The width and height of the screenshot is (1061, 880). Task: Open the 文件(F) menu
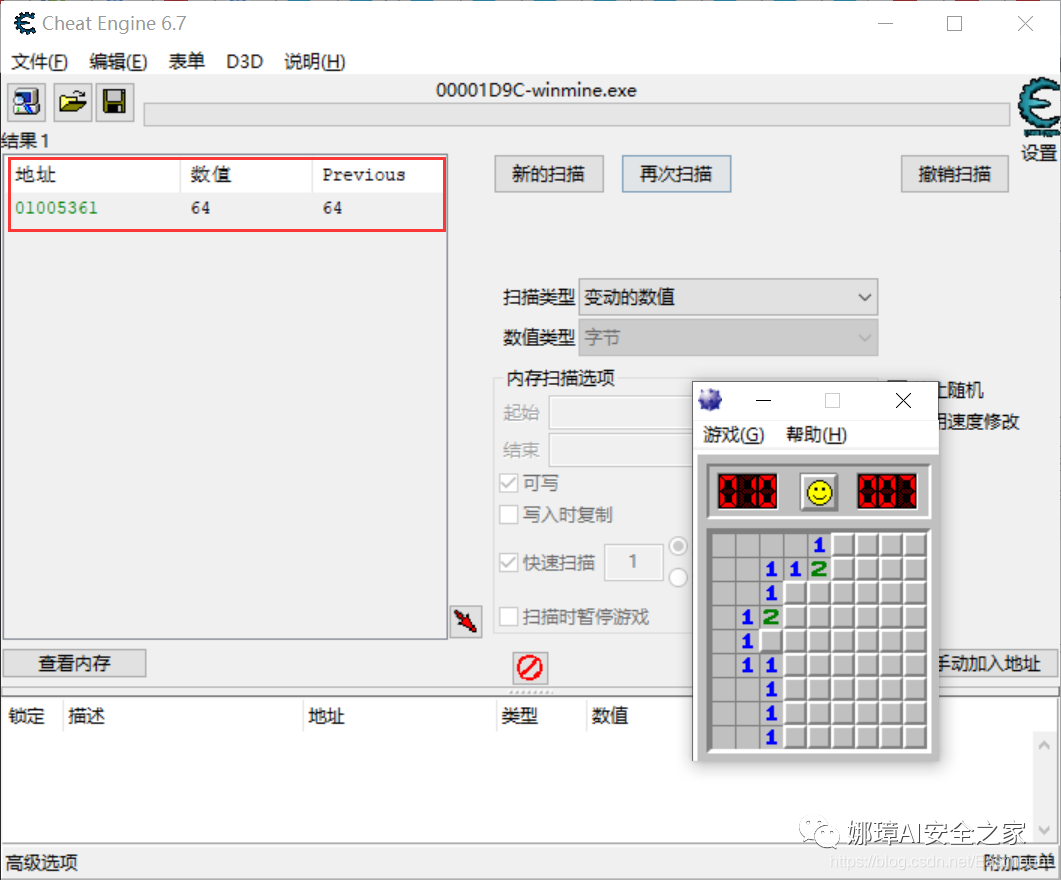click(x=39, y=62)
